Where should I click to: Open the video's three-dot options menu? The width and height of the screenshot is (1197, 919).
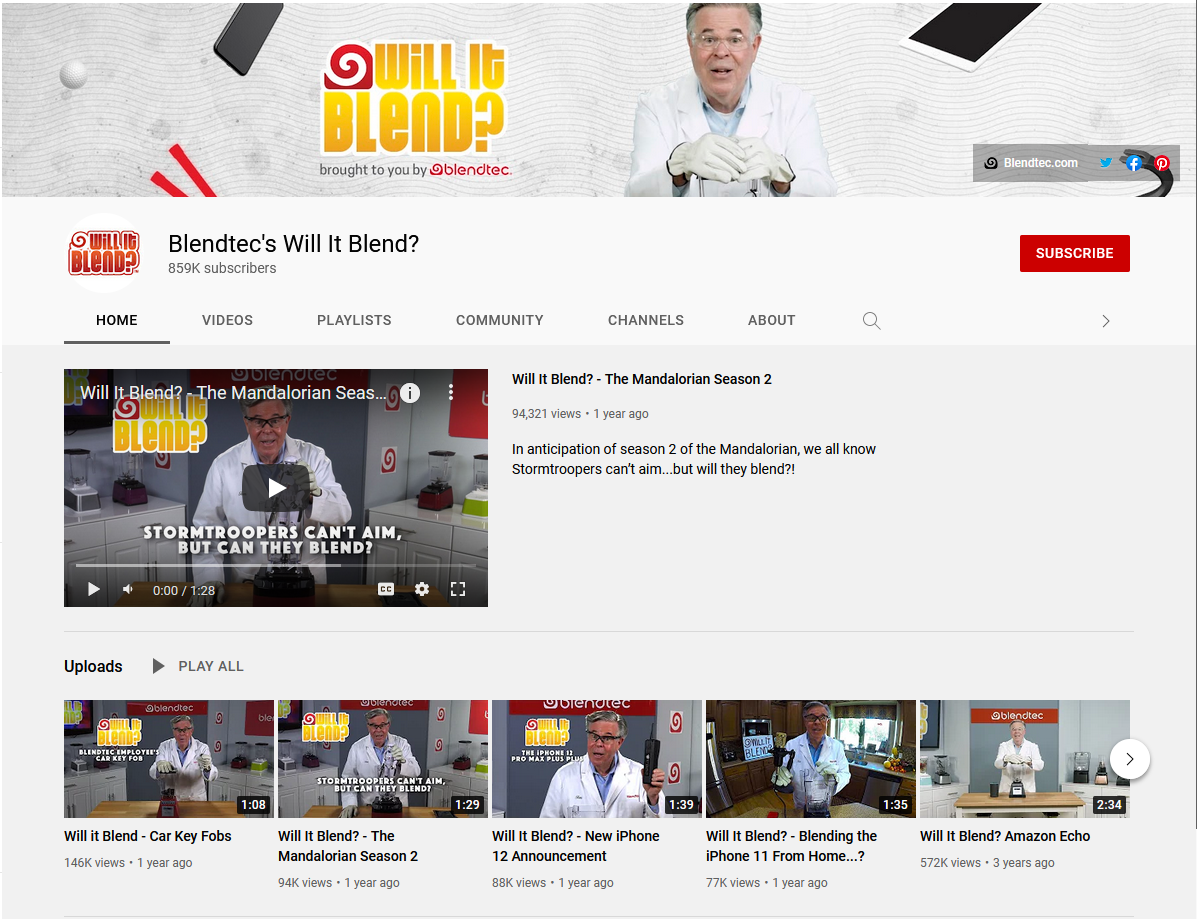point(450,393)
